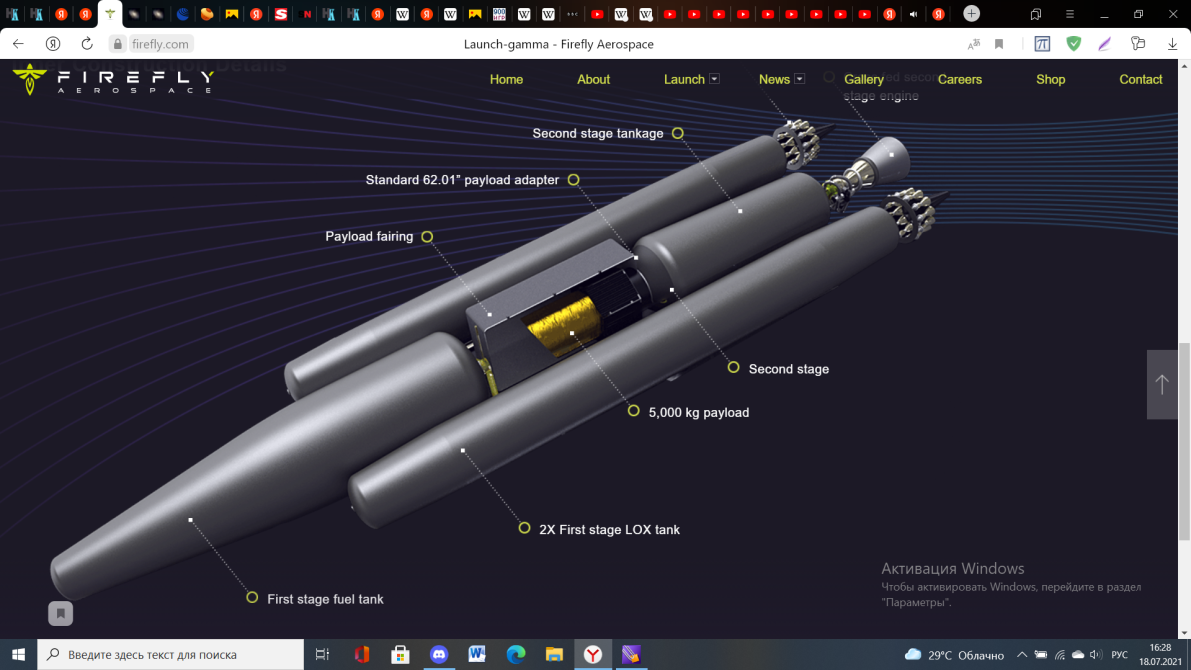
Task: Expand the Launch menu dropdown arrow
Action: coord(715,79)
